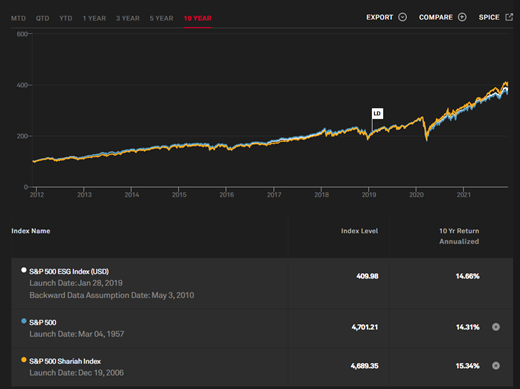
Task: Remove S&P 500 from comparison
Action: (x=496, y=327)
